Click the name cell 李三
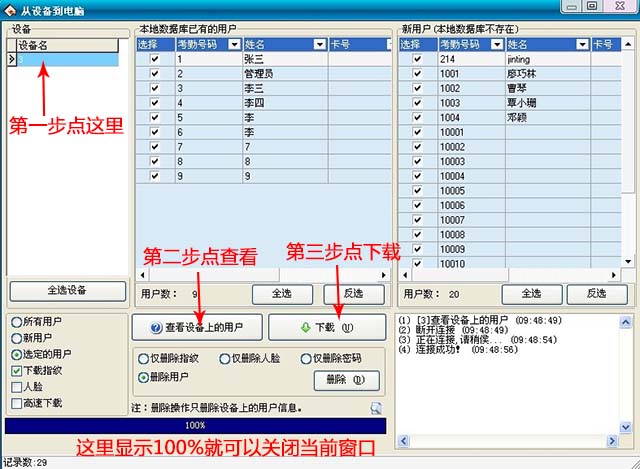Image resolution: width=640 pixels, height=469 pixels. click(285, 88)
